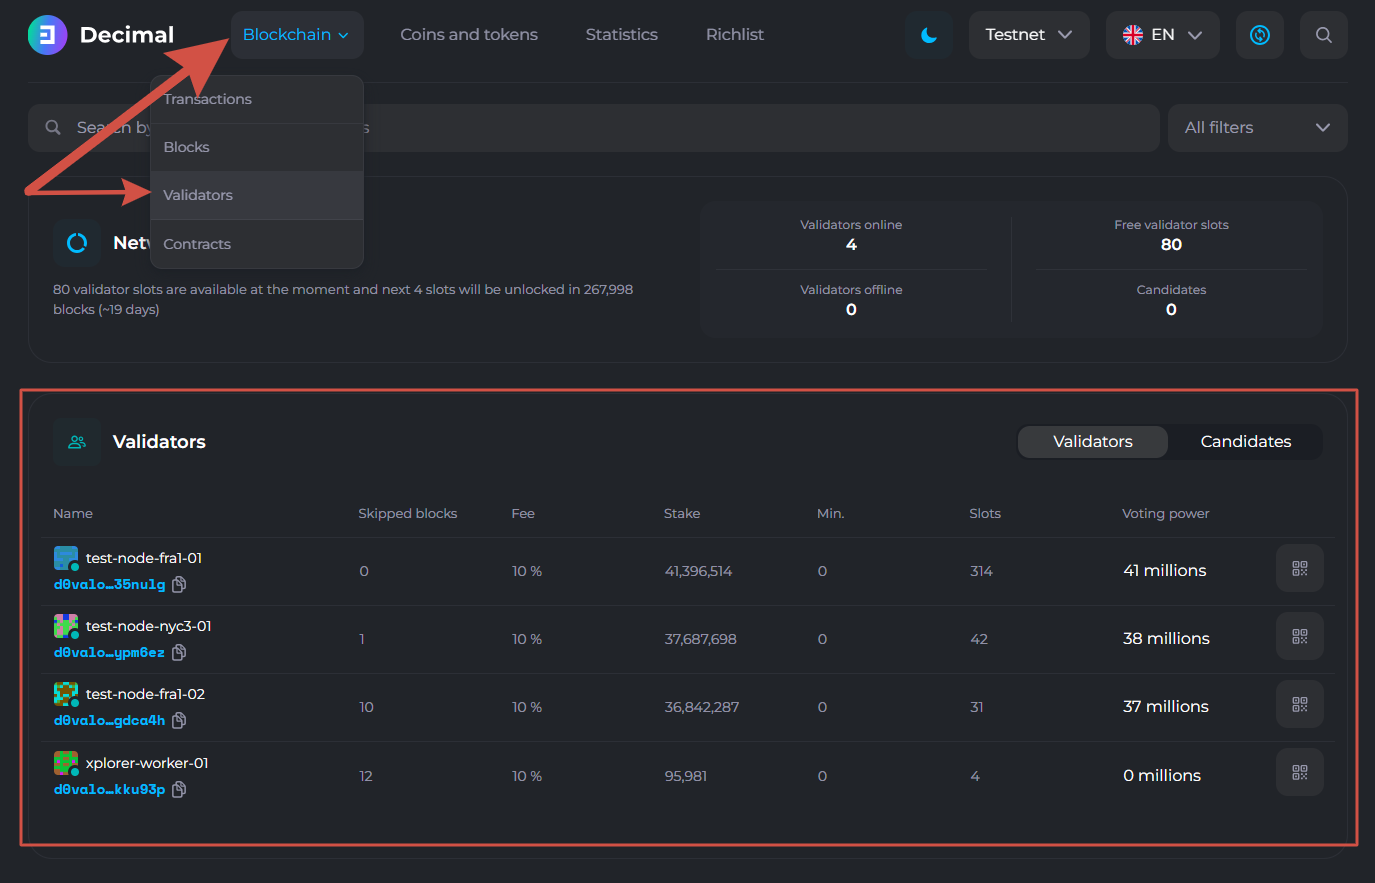This screenshot has width=1375, height=883.
Task: Show QR code for test-node-nyc3-01
Action: click(x=1300, y=636)
